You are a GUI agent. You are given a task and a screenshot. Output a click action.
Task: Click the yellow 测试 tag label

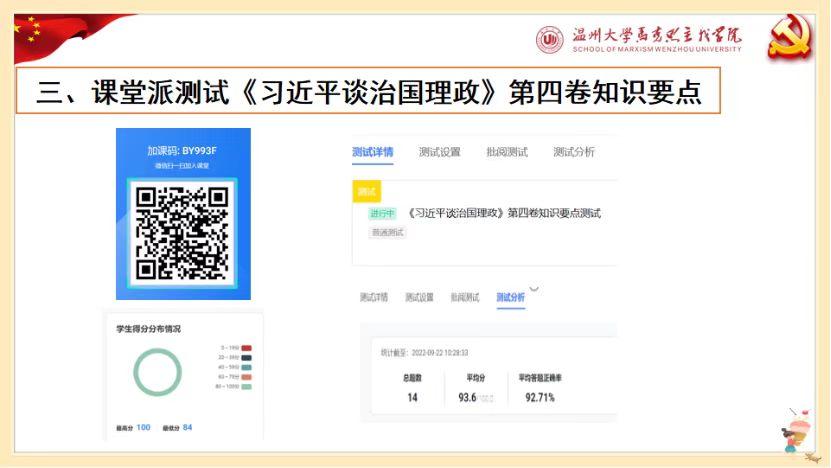(x=367, y=191)
